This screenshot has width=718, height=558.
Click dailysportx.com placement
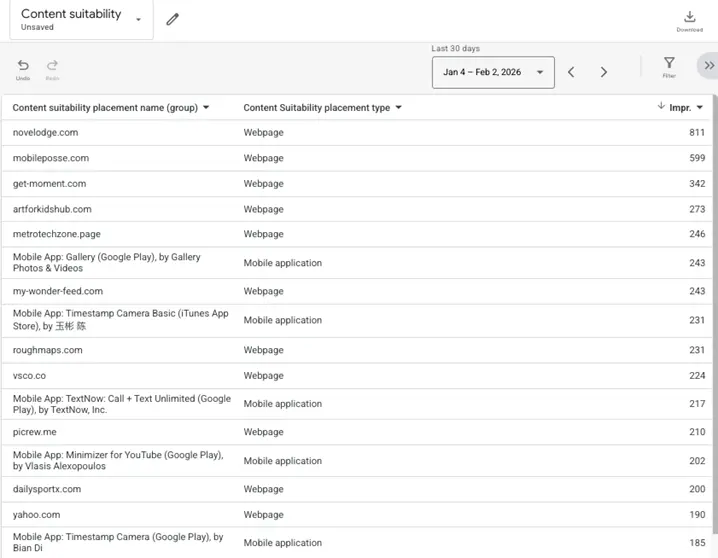pyautogui.click(x=47, y=489)
